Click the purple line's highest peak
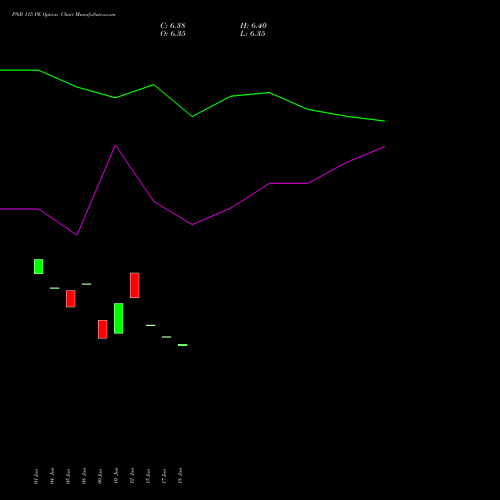Screen dimensions: 500x500 (115, 145)
